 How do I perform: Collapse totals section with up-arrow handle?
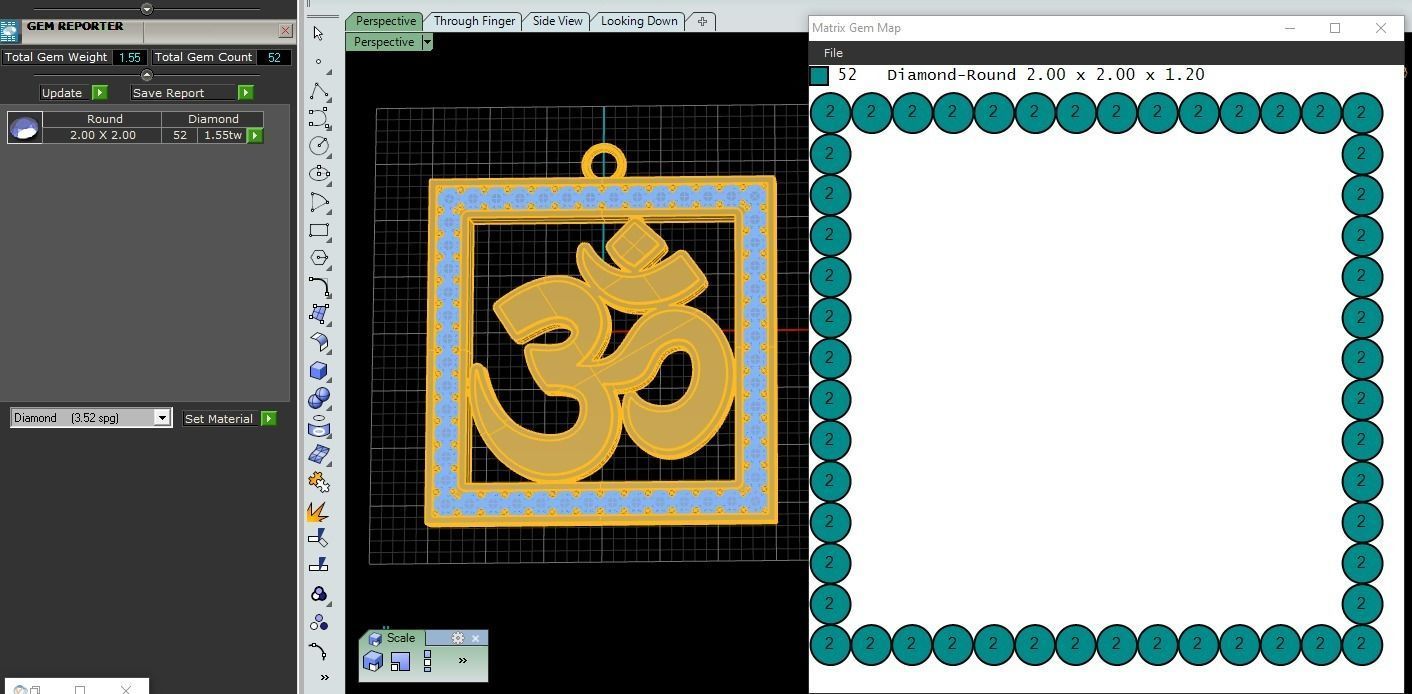click(x=147, y=75)
